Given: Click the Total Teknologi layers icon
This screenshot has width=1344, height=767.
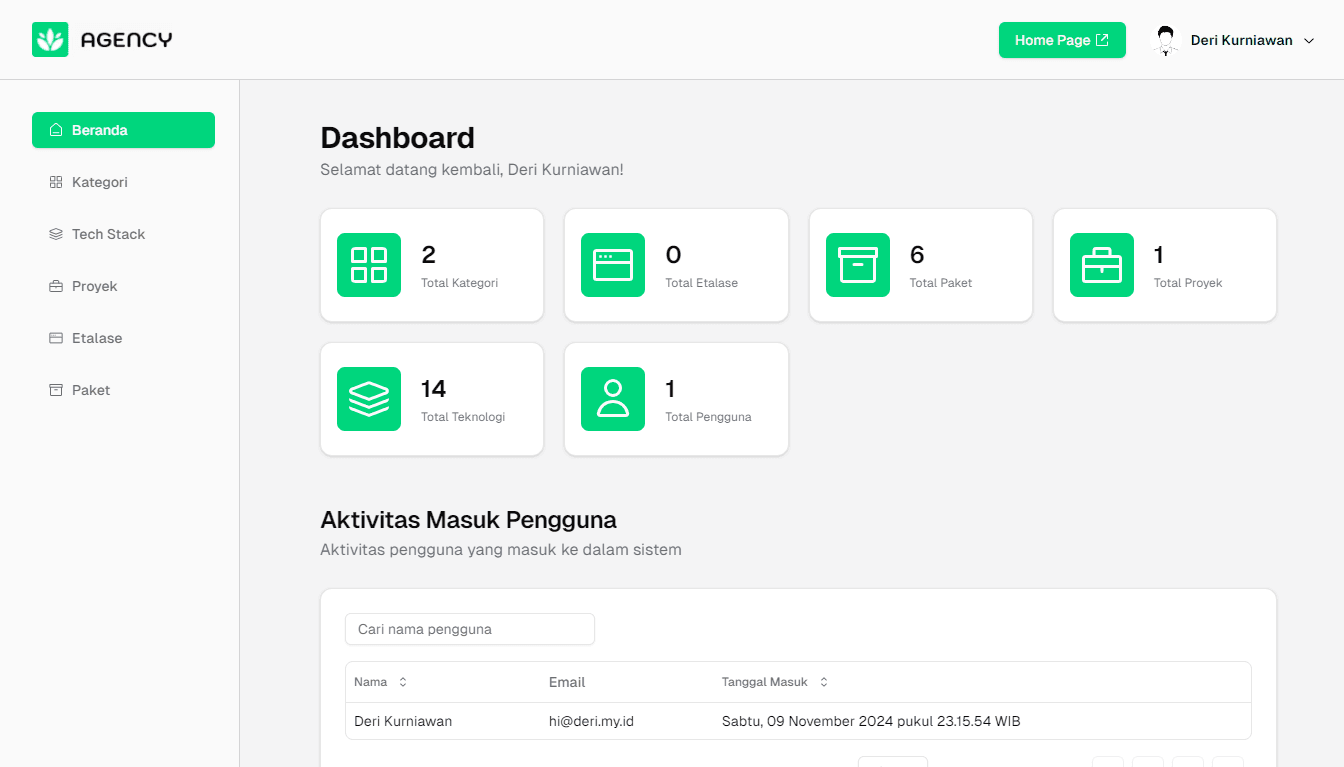Looking at the screenshot, I should (x=369, y=399).
